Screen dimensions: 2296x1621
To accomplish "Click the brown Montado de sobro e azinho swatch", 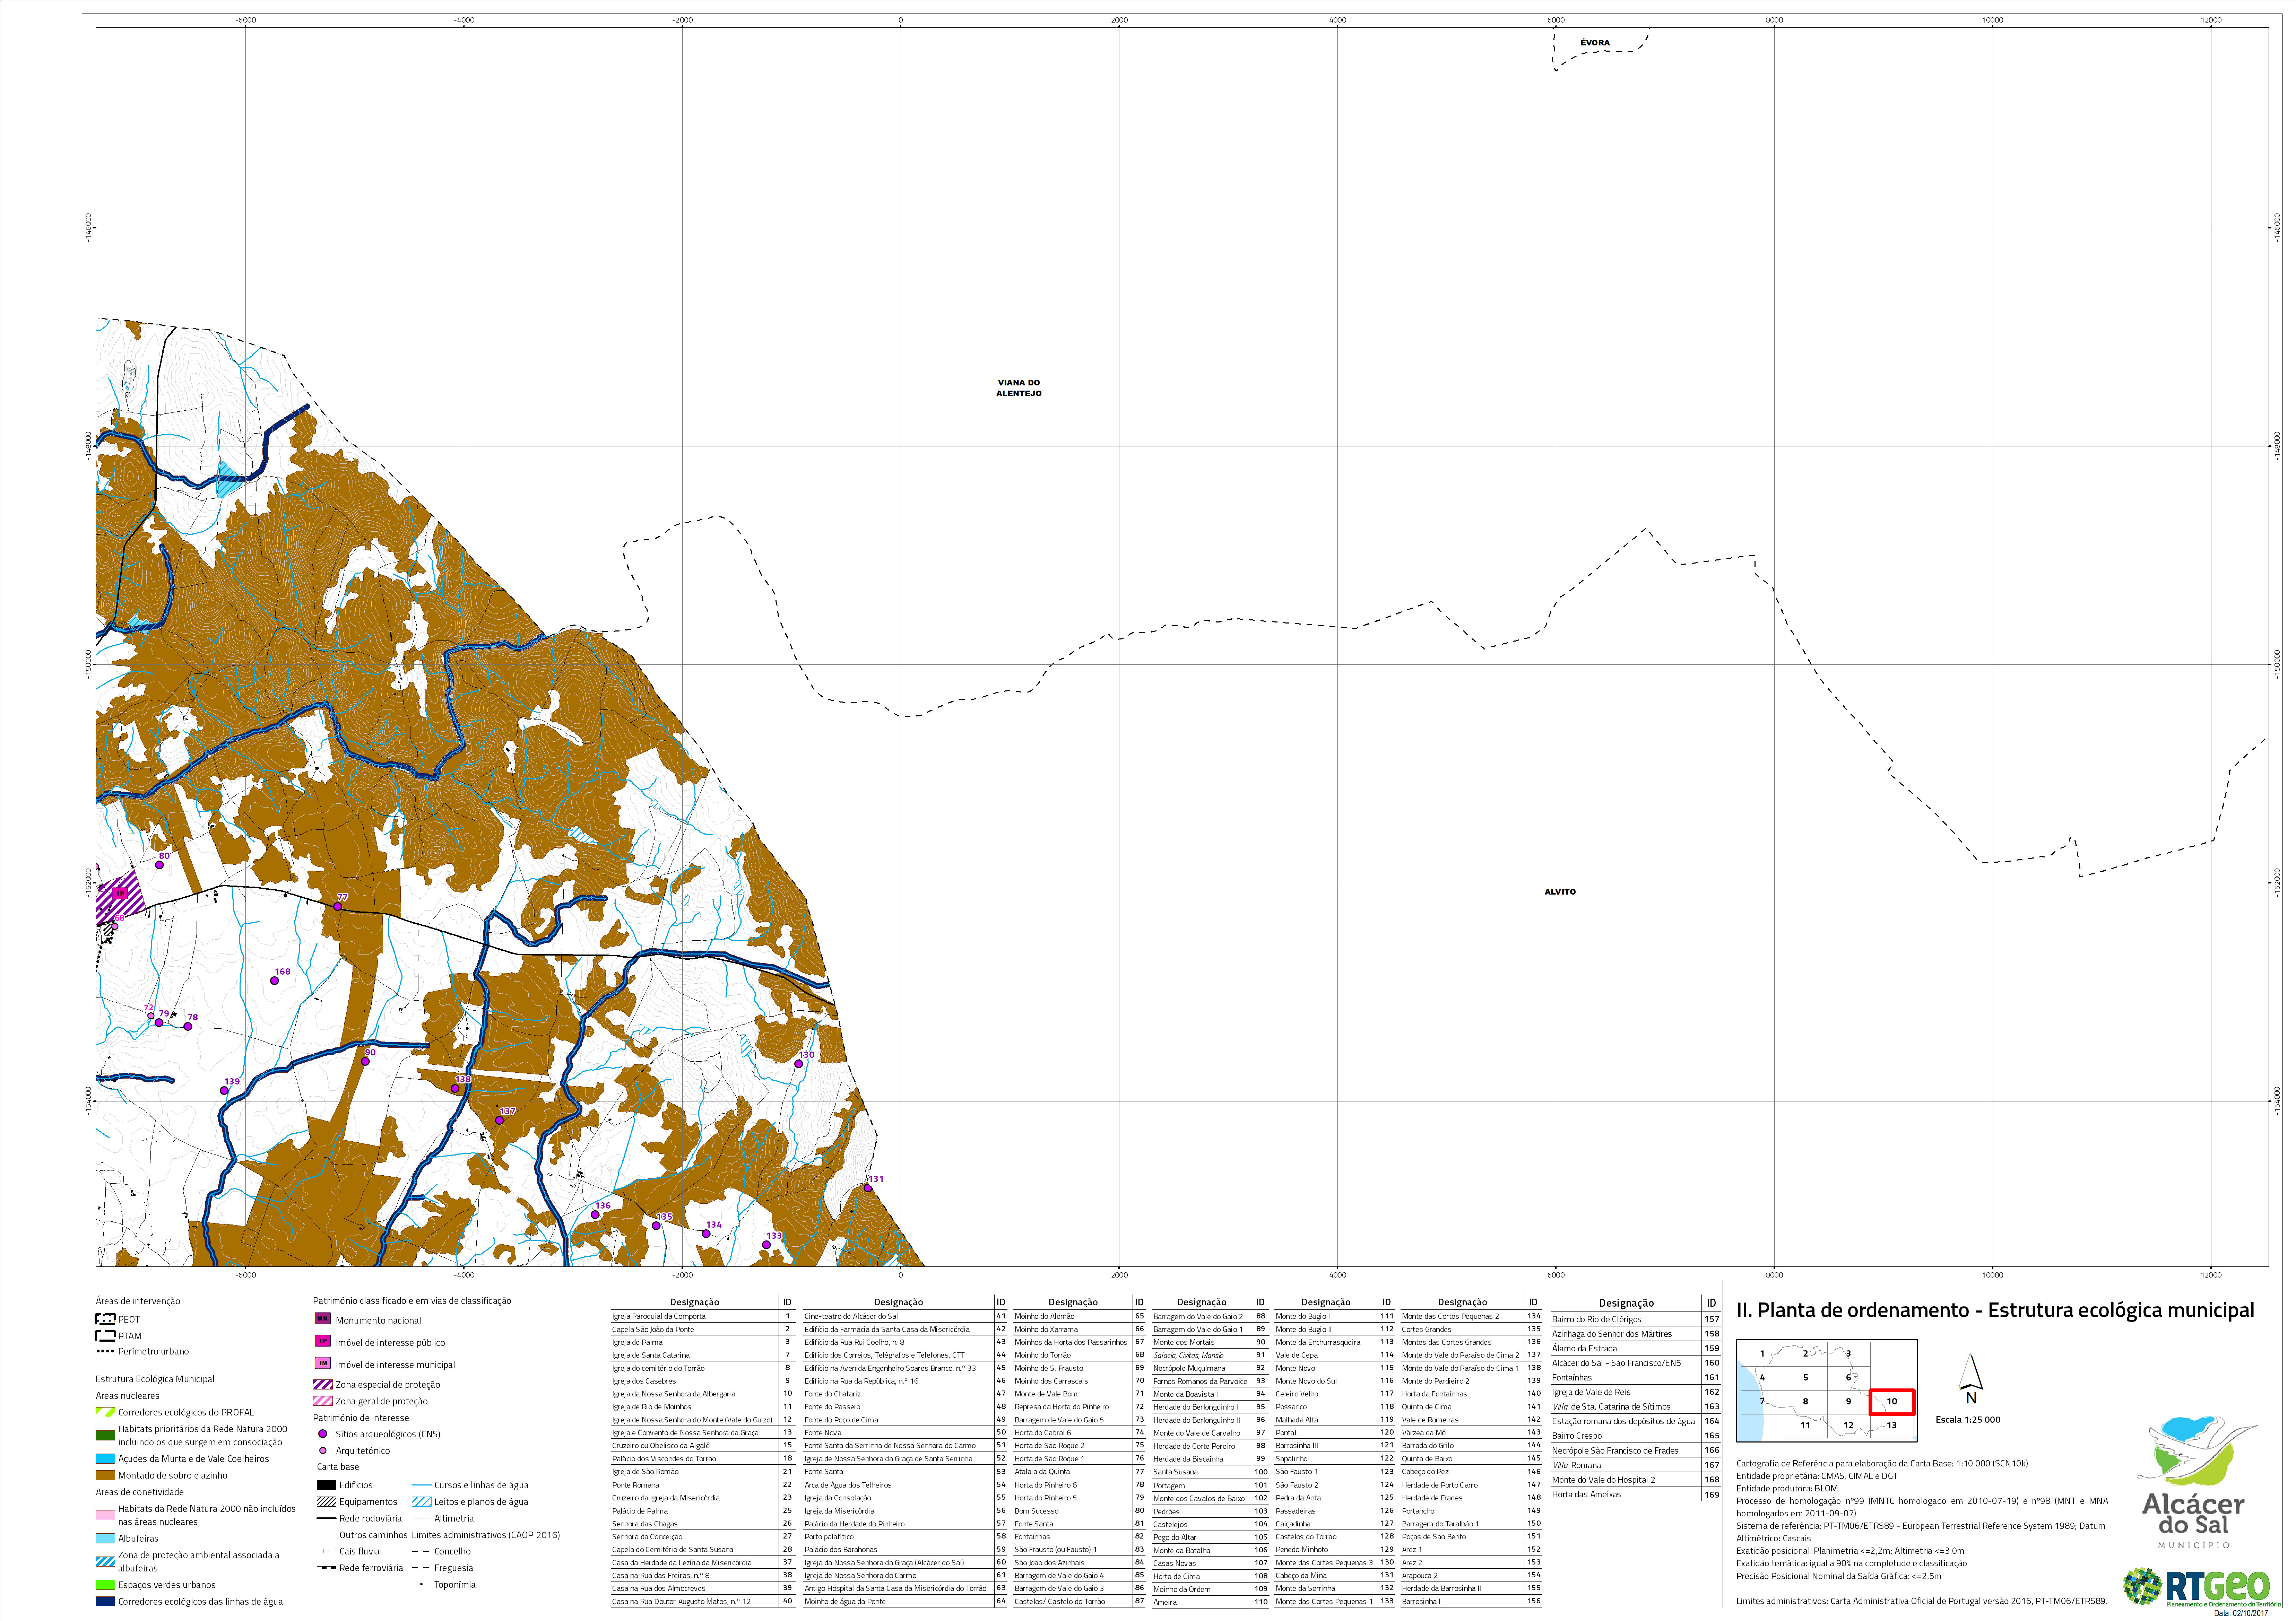I will (105, 1475).
